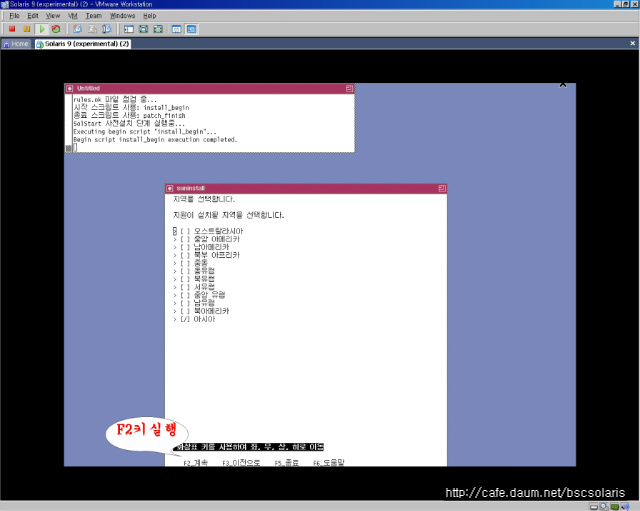Click the Quick Switch mode icon

click(x=143, y=29)
